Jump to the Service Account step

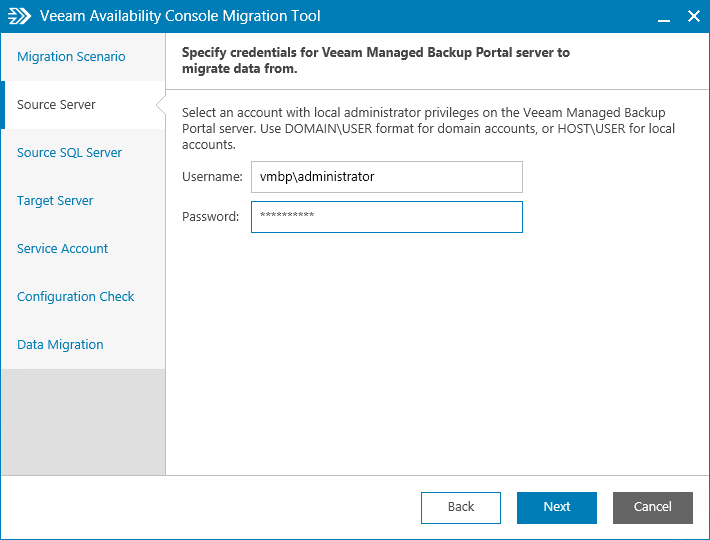click(x=62, y=249)
